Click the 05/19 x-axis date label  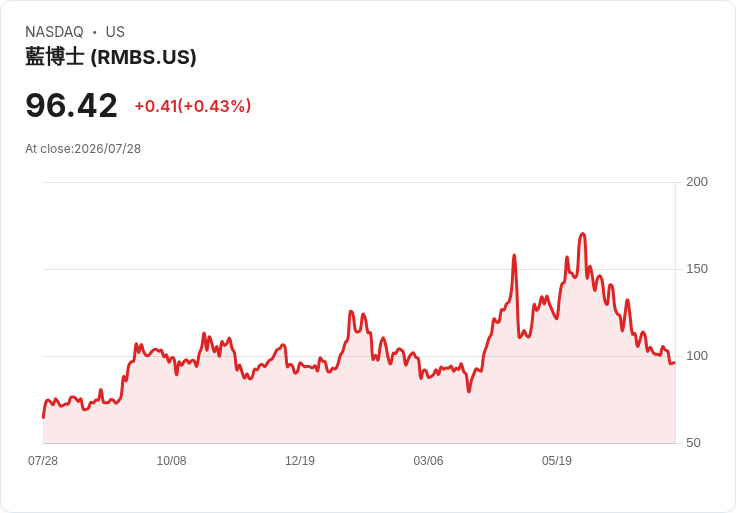[557, 460]
